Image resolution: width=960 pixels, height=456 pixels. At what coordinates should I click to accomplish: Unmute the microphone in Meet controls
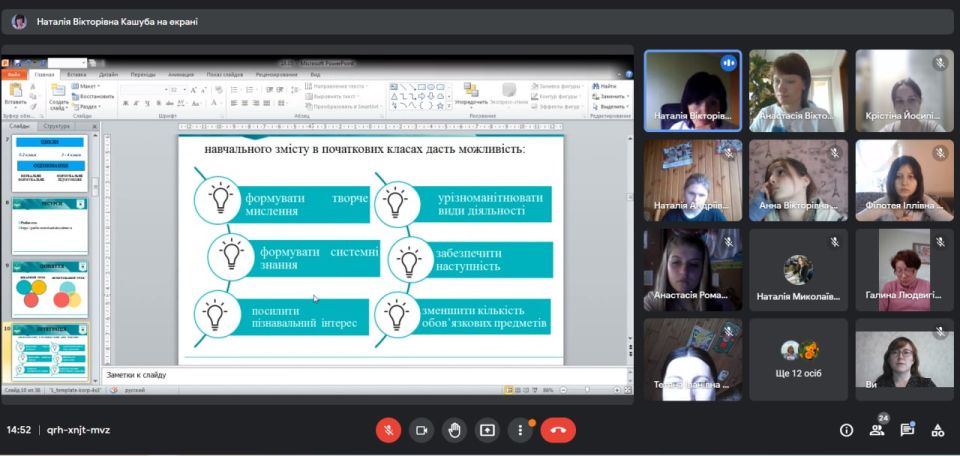388,430
